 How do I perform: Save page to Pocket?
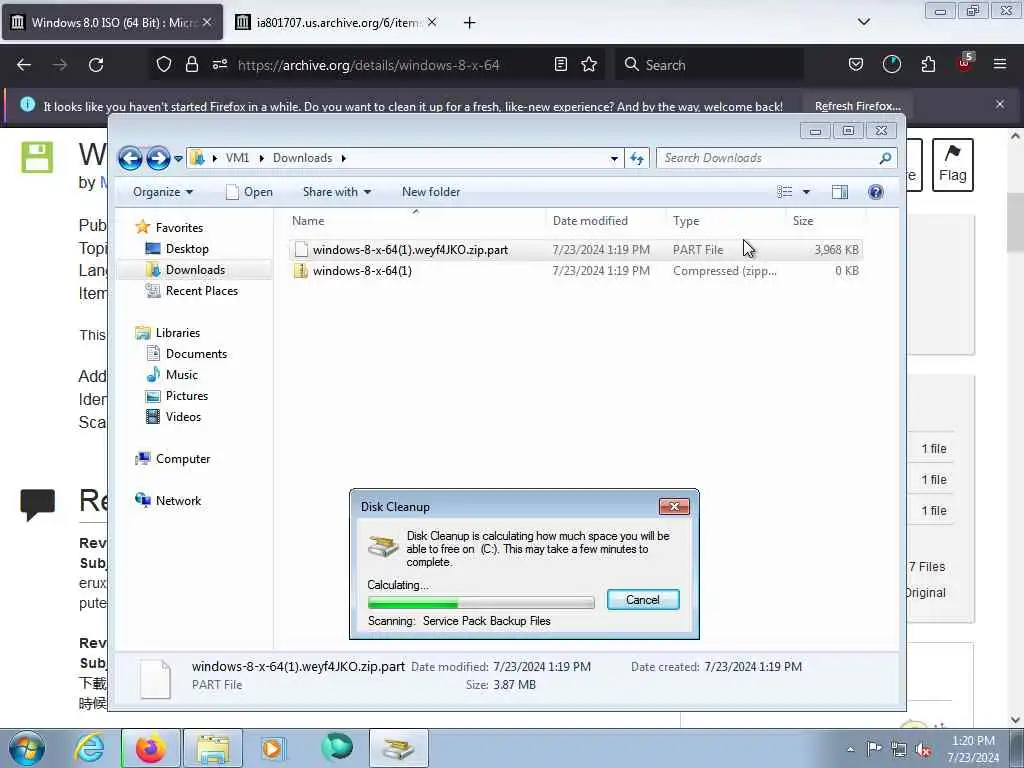click(856, 65)
